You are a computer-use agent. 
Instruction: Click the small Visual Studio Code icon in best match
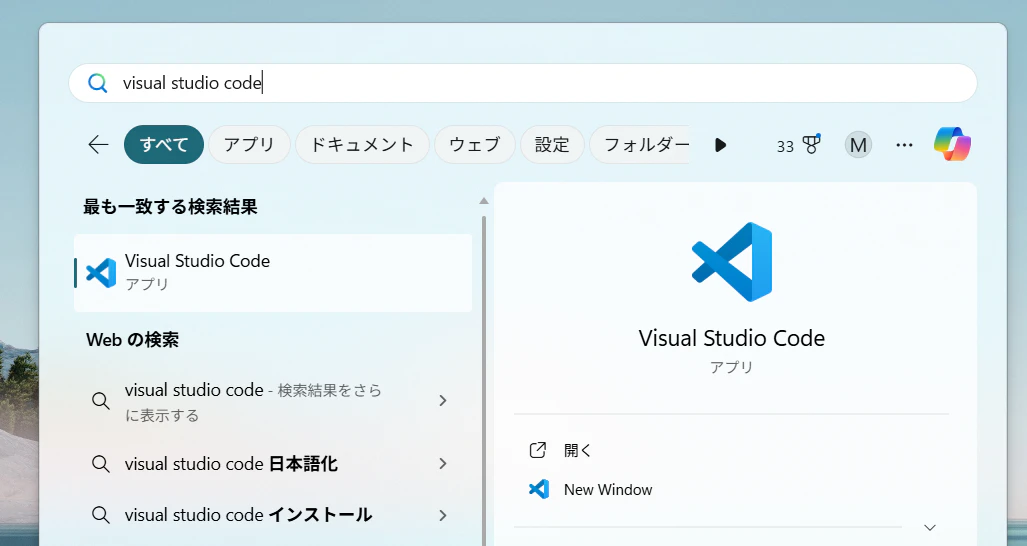[x=102, y=272]
